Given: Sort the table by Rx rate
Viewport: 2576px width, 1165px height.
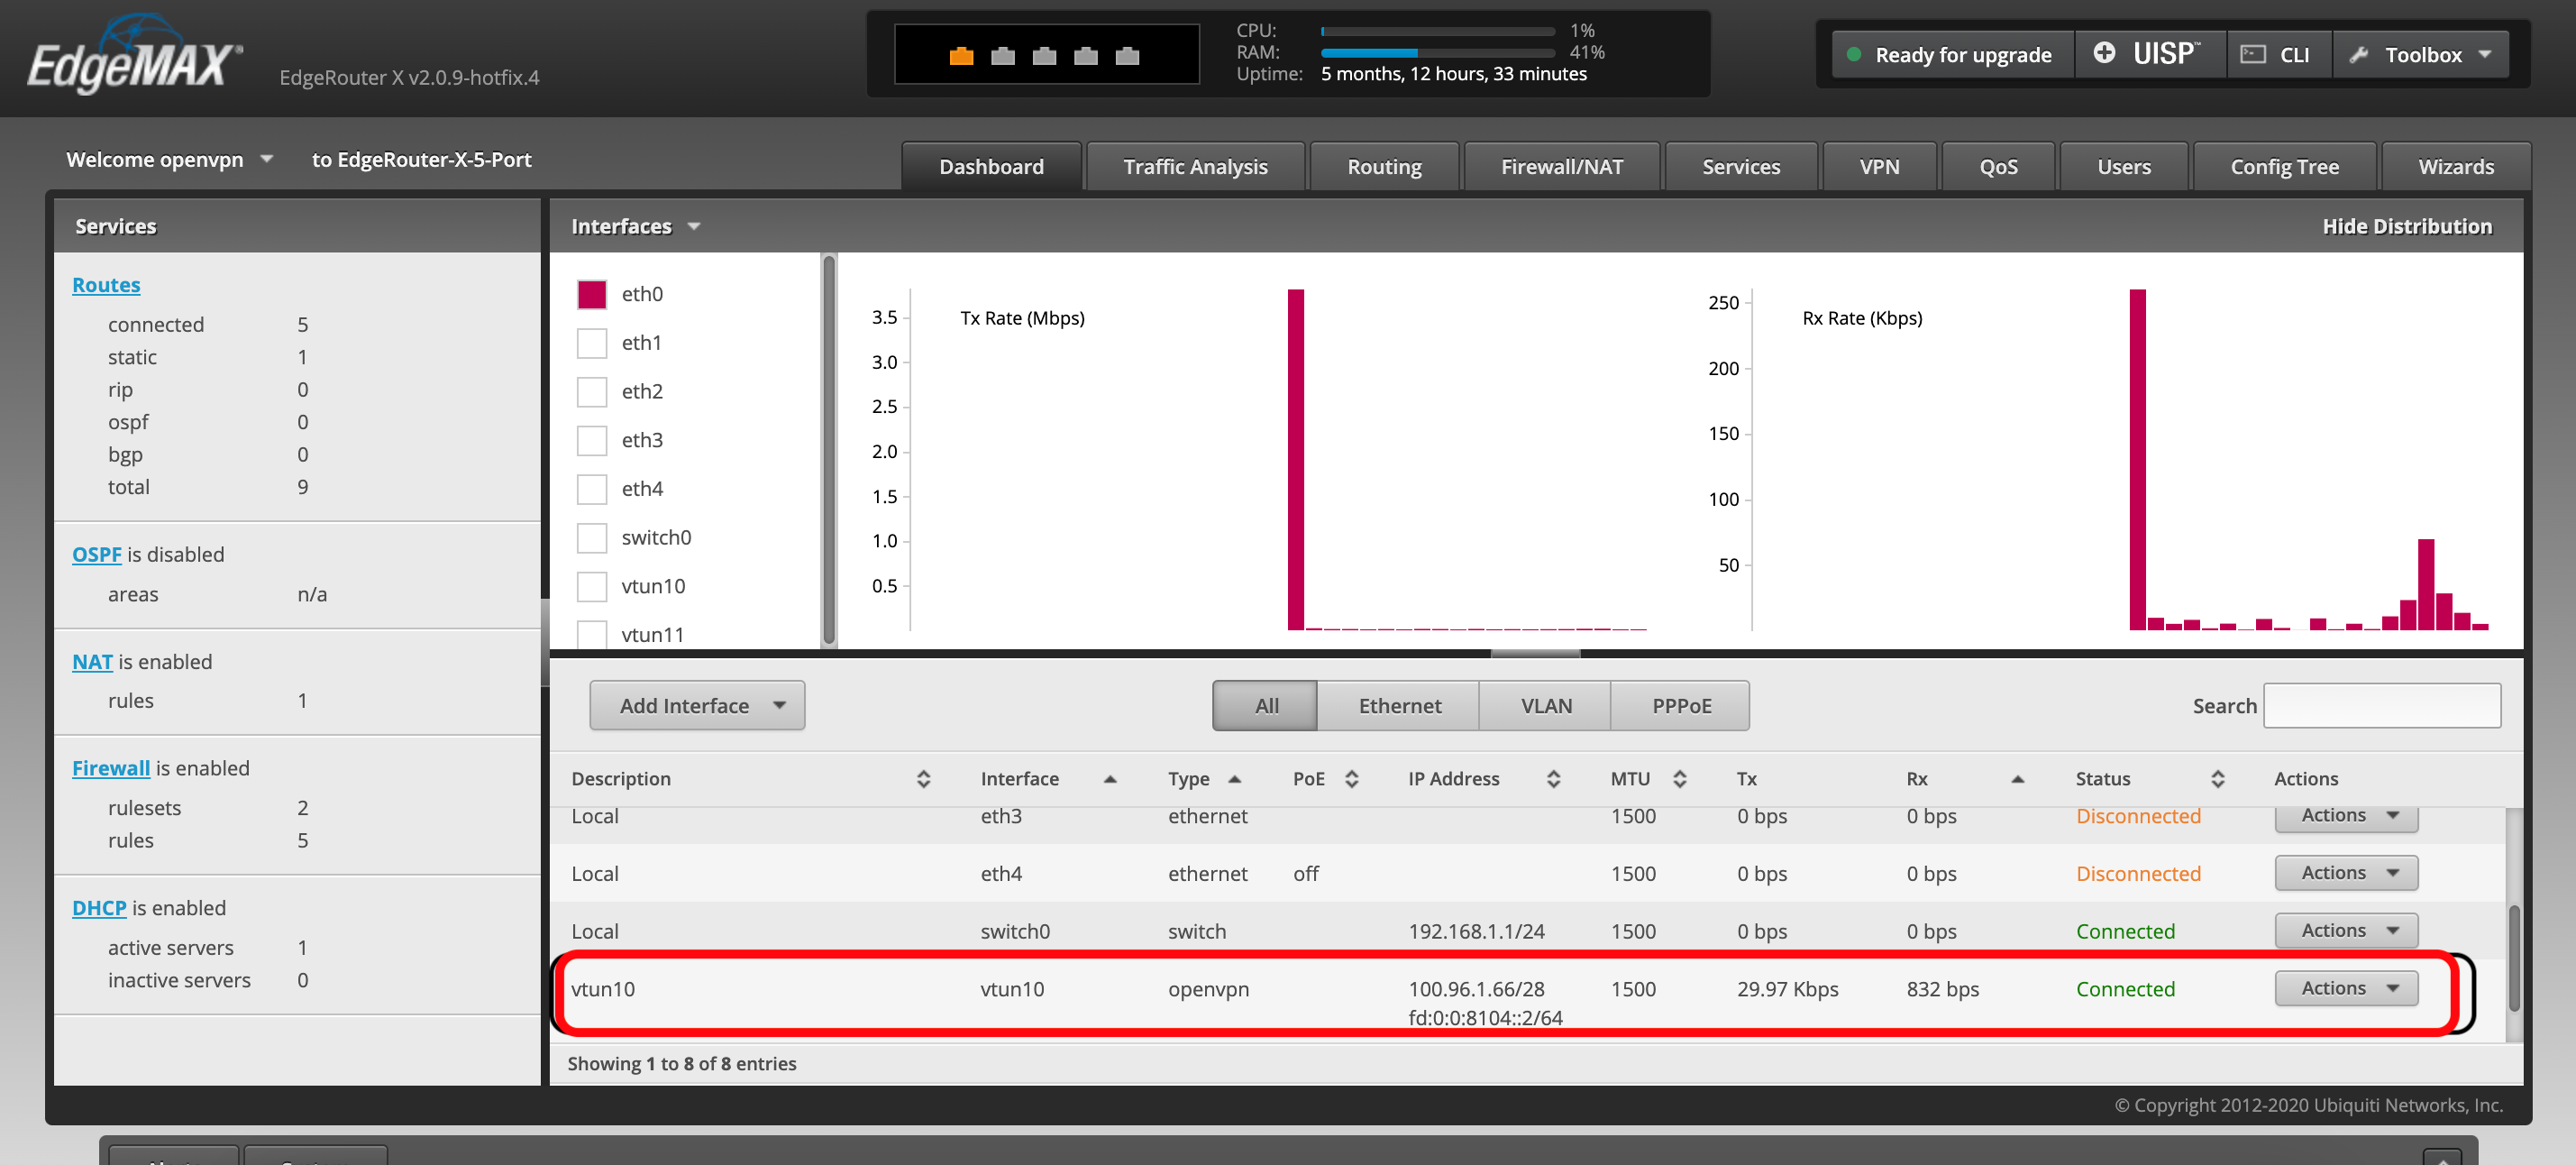Looking at the screenshot, I should coord(2017,778).
